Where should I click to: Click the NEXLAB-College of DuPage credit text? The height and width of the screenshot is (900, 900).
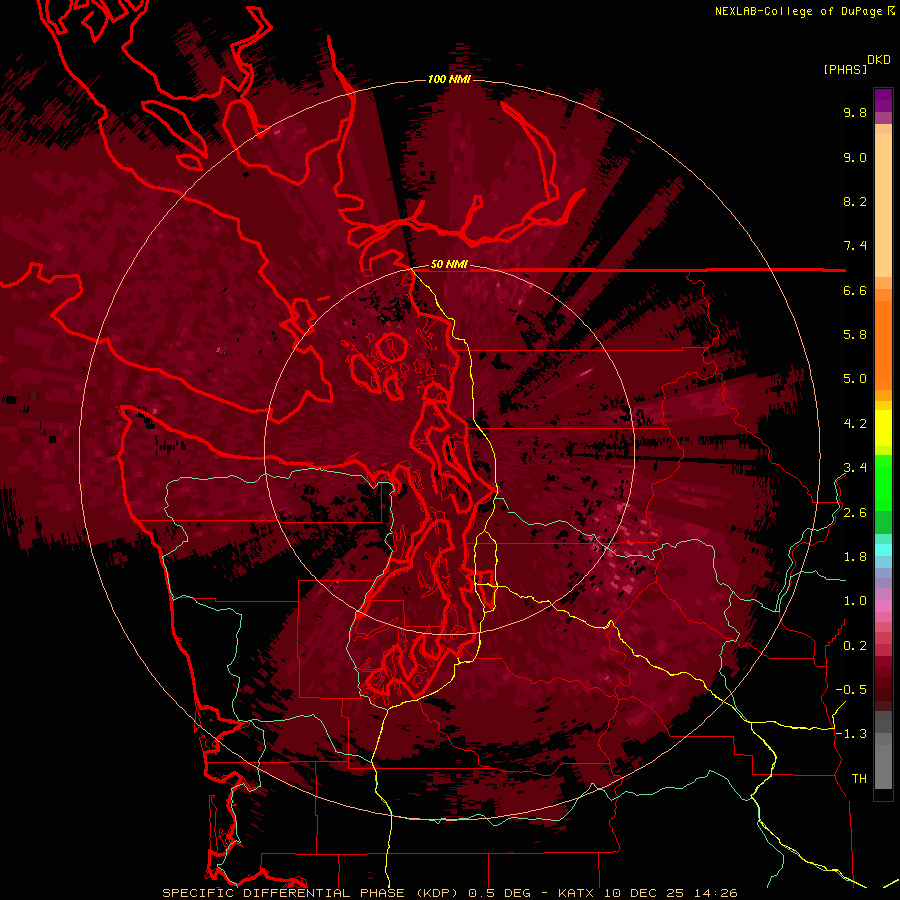[799, 11]
